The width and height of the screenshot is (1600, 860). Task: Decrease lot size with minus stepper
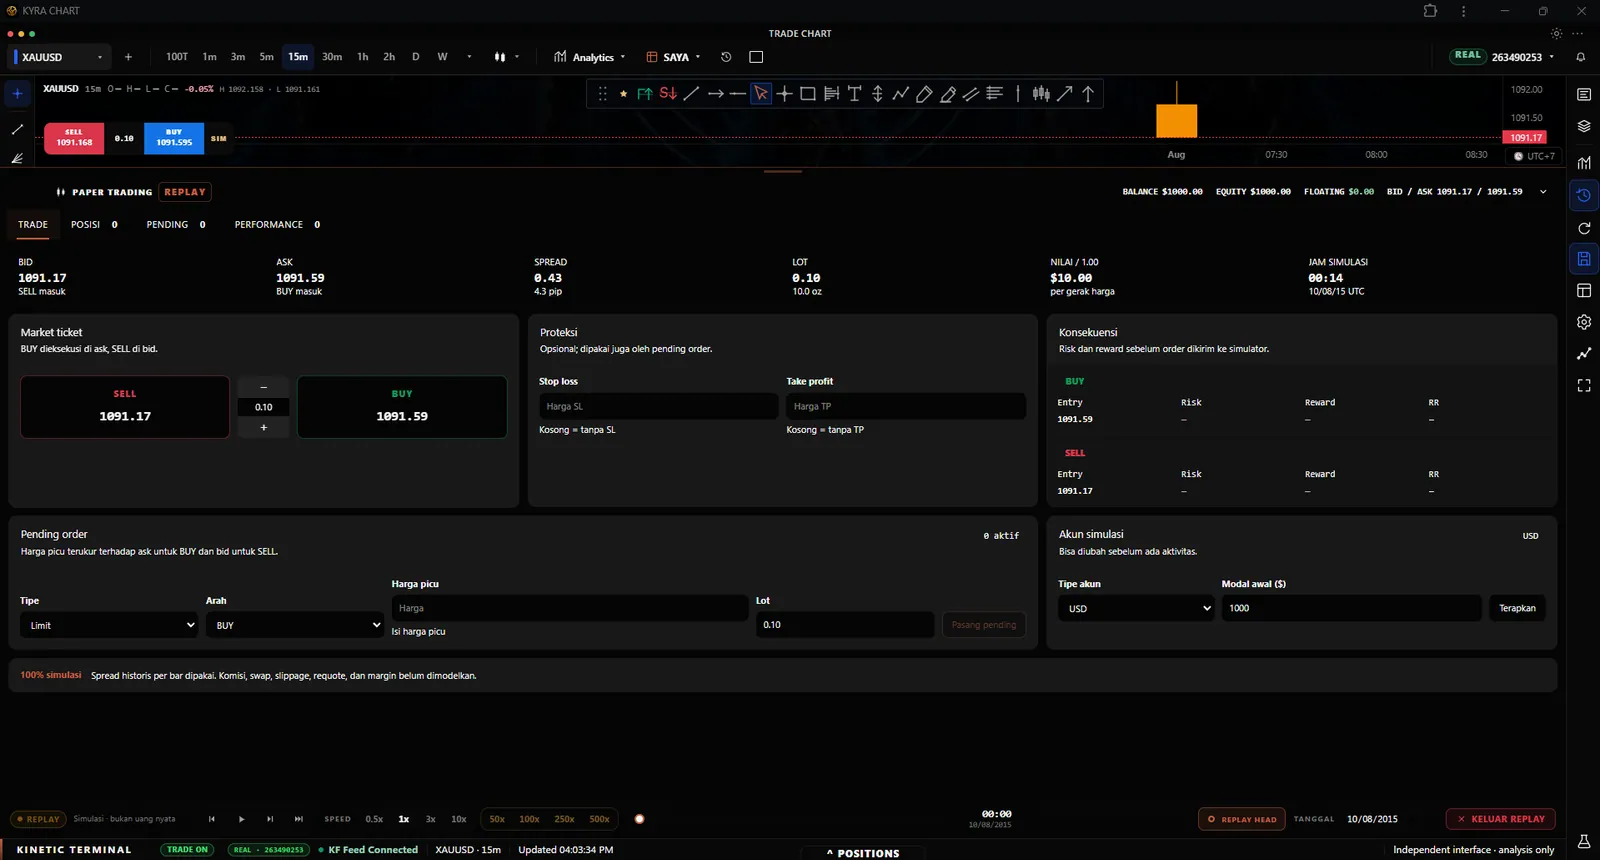264,387
